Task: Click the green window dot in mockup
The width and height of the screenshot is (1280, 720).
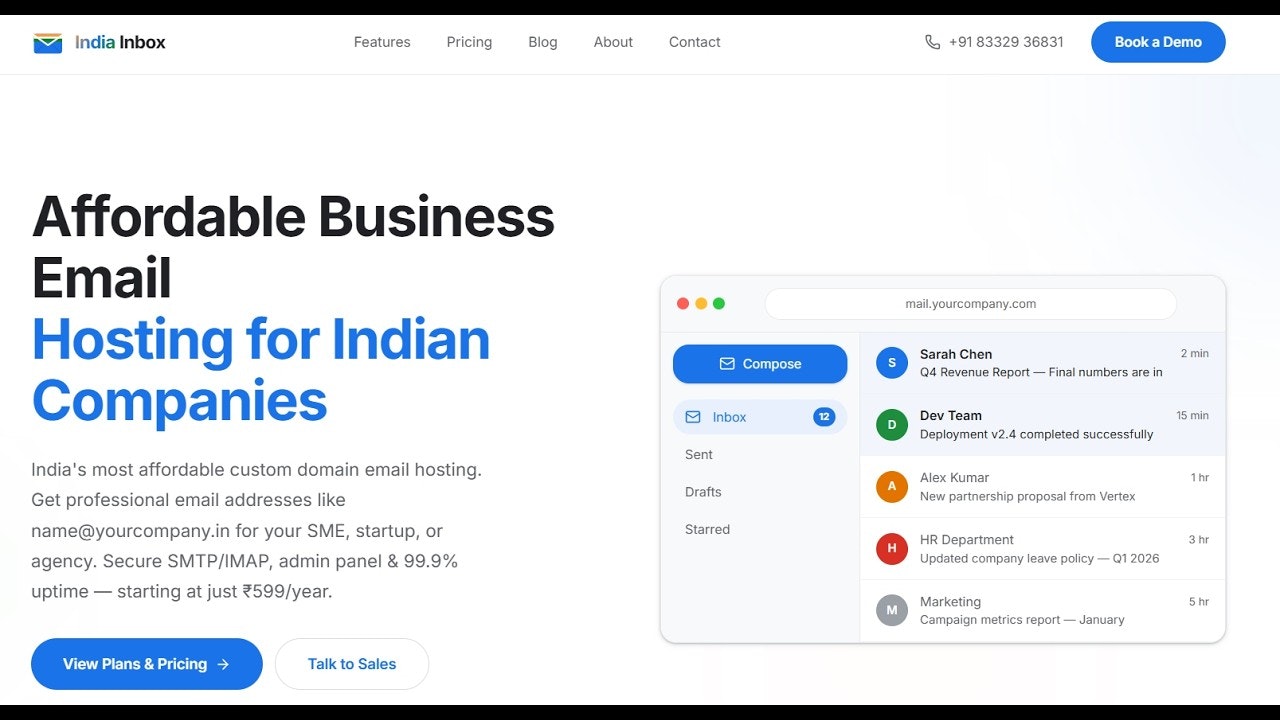Action: [x=719, y=304]
